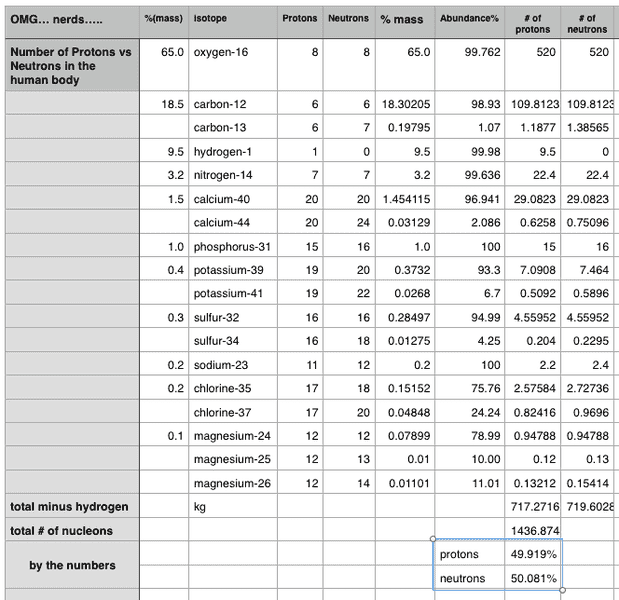
Task: Click the 'magnesium-25' isotope cell
Action: pos(233,459)
